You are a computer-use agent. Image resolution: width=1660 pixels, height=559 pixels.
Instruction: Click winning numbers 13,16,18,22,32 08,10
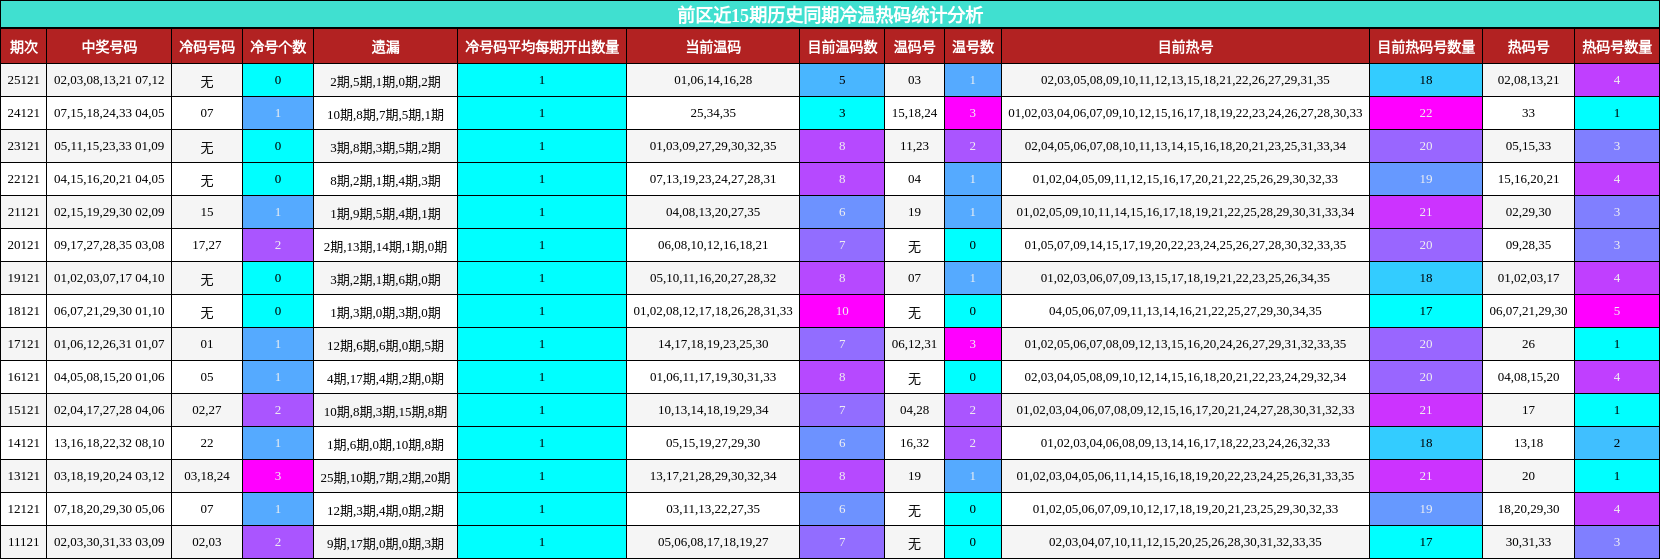click(x=110, y=443)
